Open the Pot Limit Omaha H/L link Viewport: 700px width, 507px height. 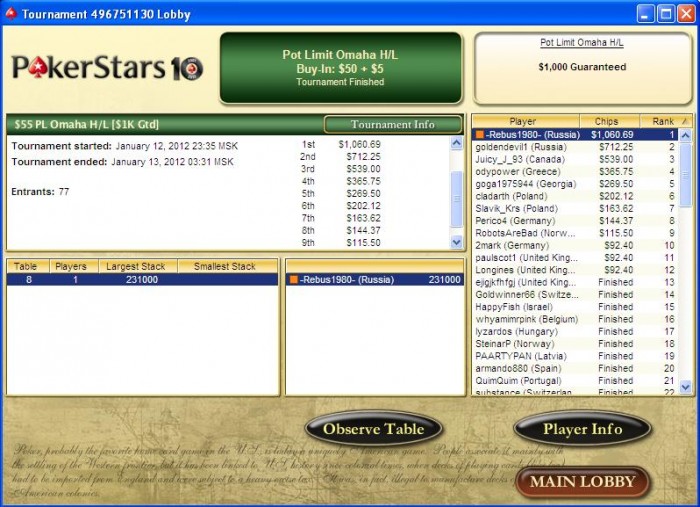pyautogui.click(x=582, y=42)
